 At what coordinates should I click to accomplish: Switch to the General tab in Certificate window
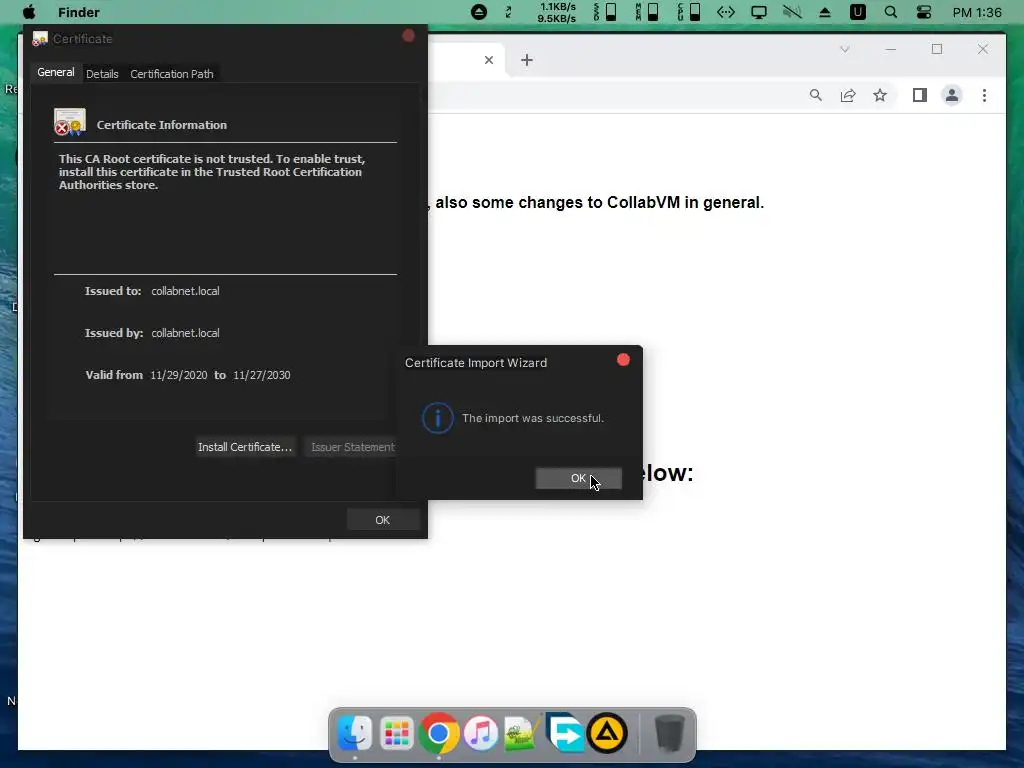pyautogui.click(x=56, y=72)
